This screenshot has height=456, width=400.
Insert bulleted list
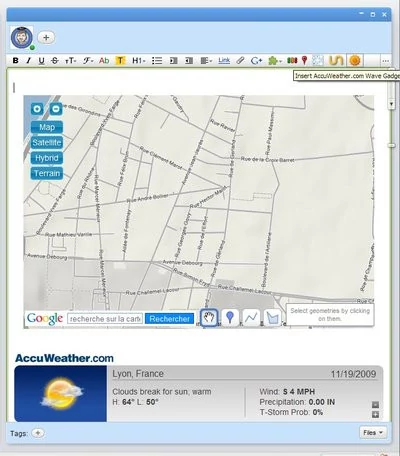[157, 61]
